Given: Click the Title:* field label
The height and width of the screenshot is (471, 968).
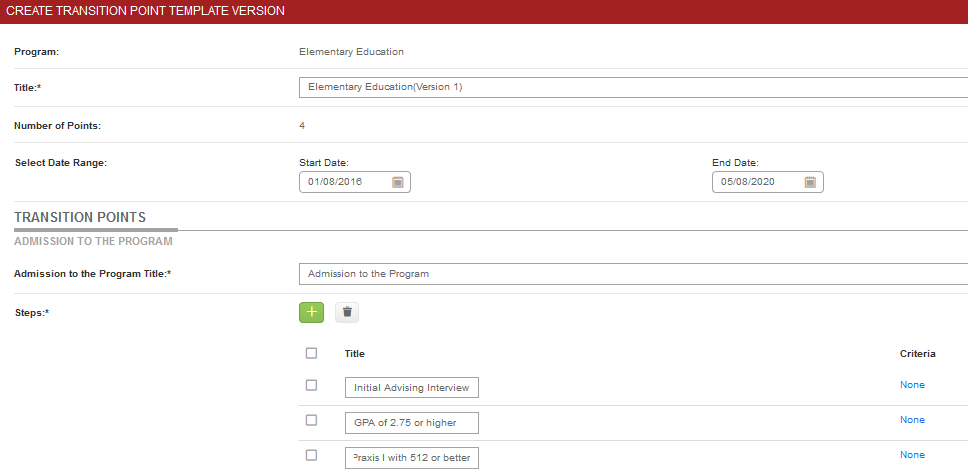Looking at the screenshot, I should (28, 88).
